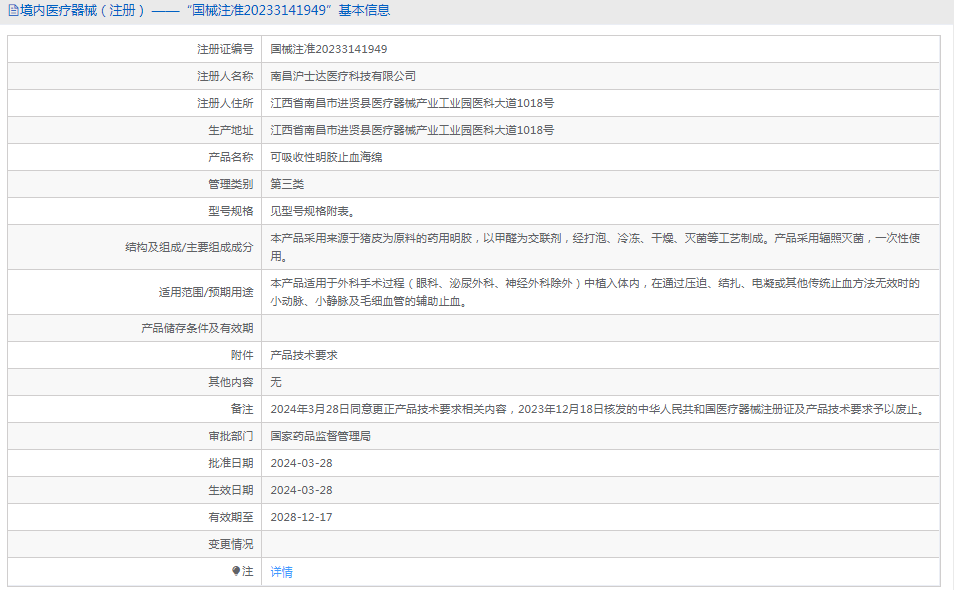Click the 型号规格 label
The image size is (954, 590).
231,211
